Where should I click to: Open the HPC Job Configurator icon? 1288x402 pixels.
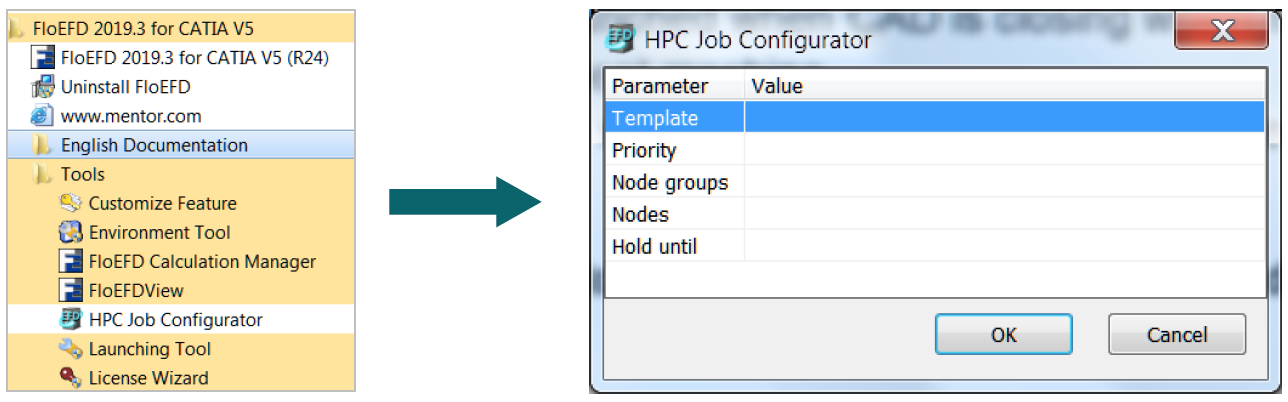(70, 320)
